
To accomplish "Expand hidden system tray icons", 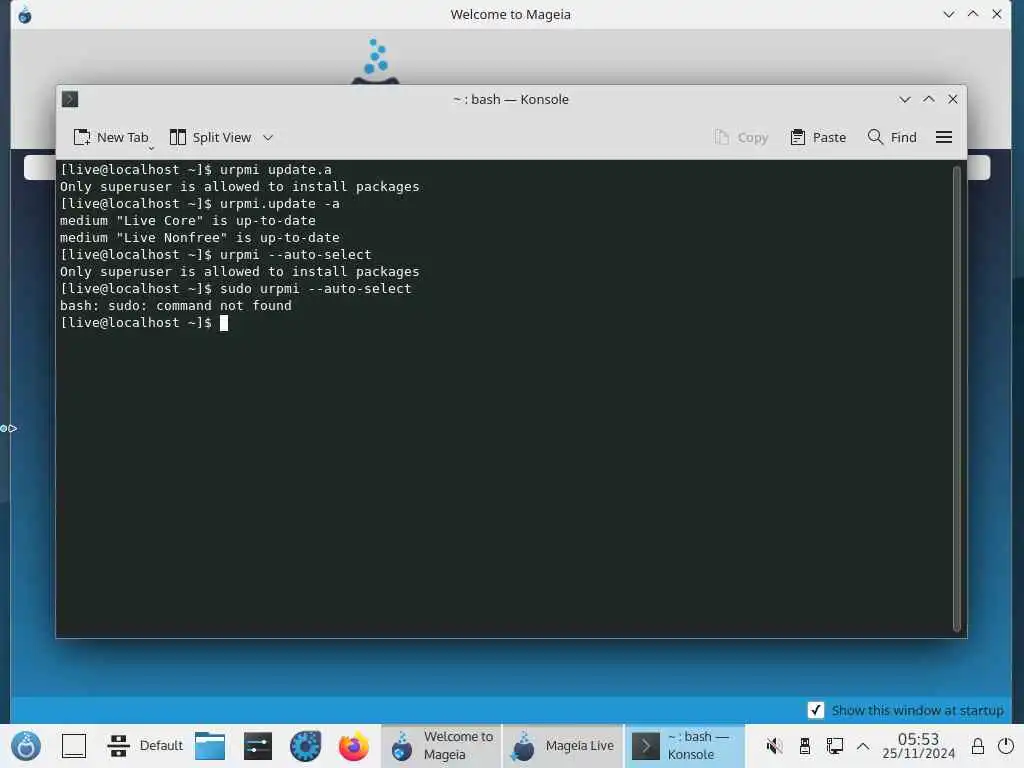I will point(863,746).
